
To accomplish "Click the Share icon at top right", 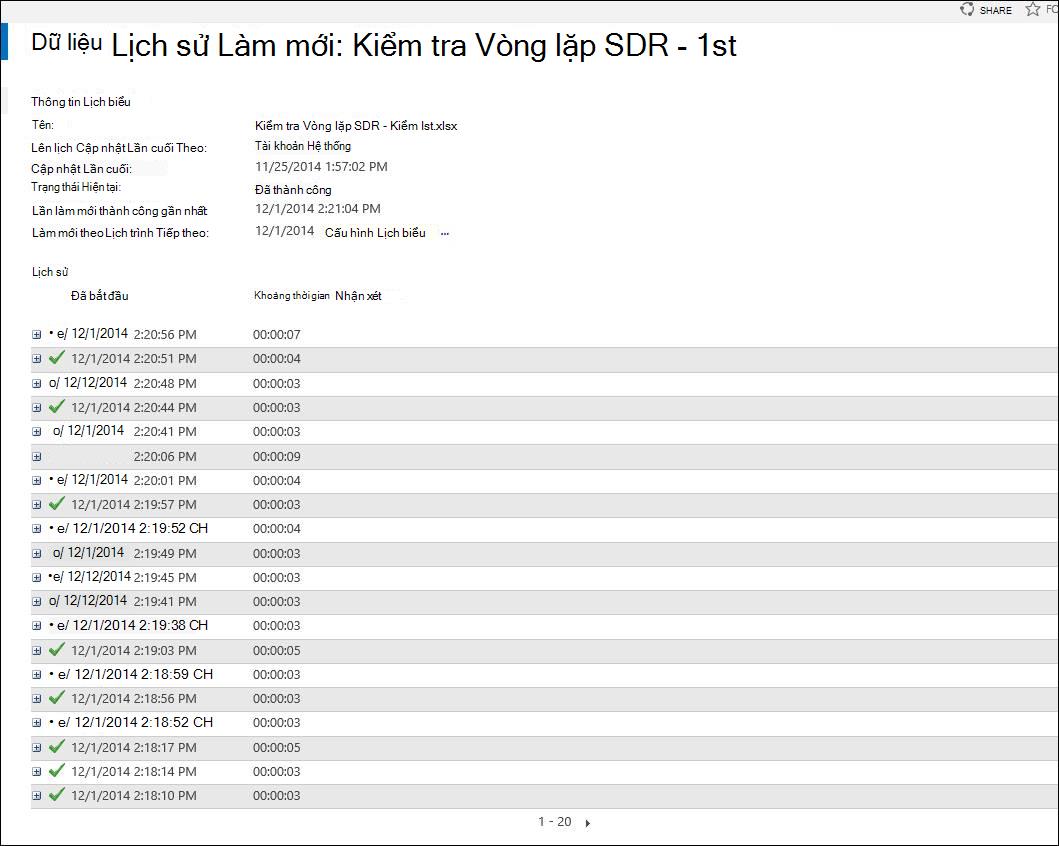I will click(x=967, y=9).
